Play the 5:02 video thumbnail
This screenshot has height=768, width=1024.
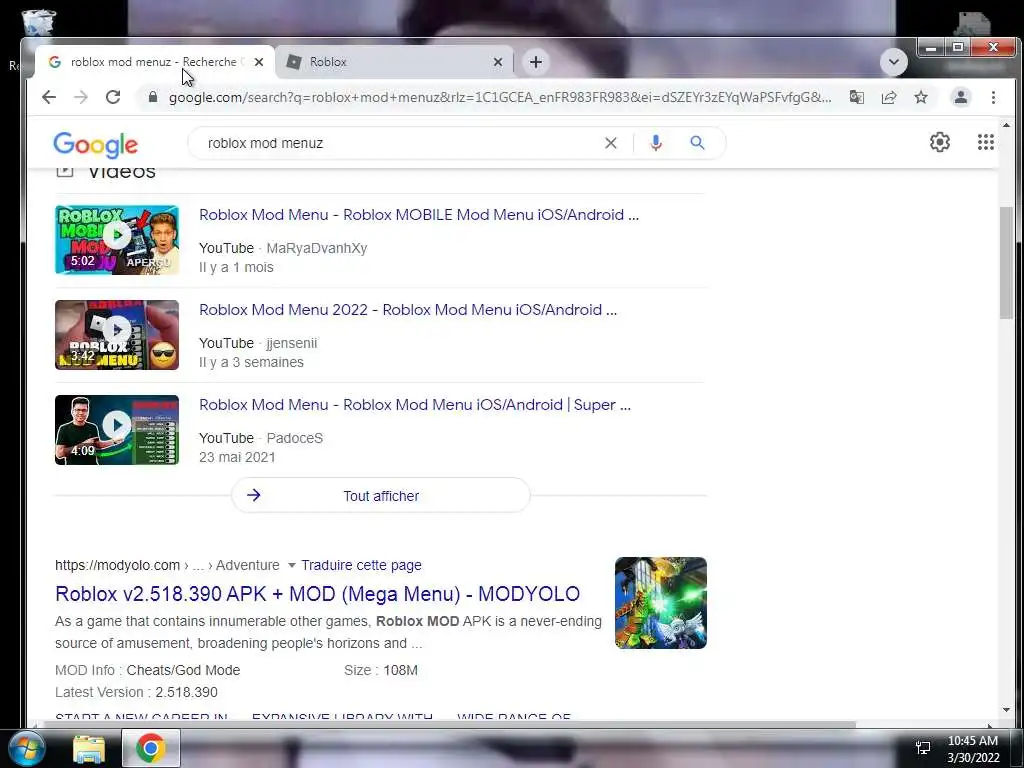click(x=117, y=240)
